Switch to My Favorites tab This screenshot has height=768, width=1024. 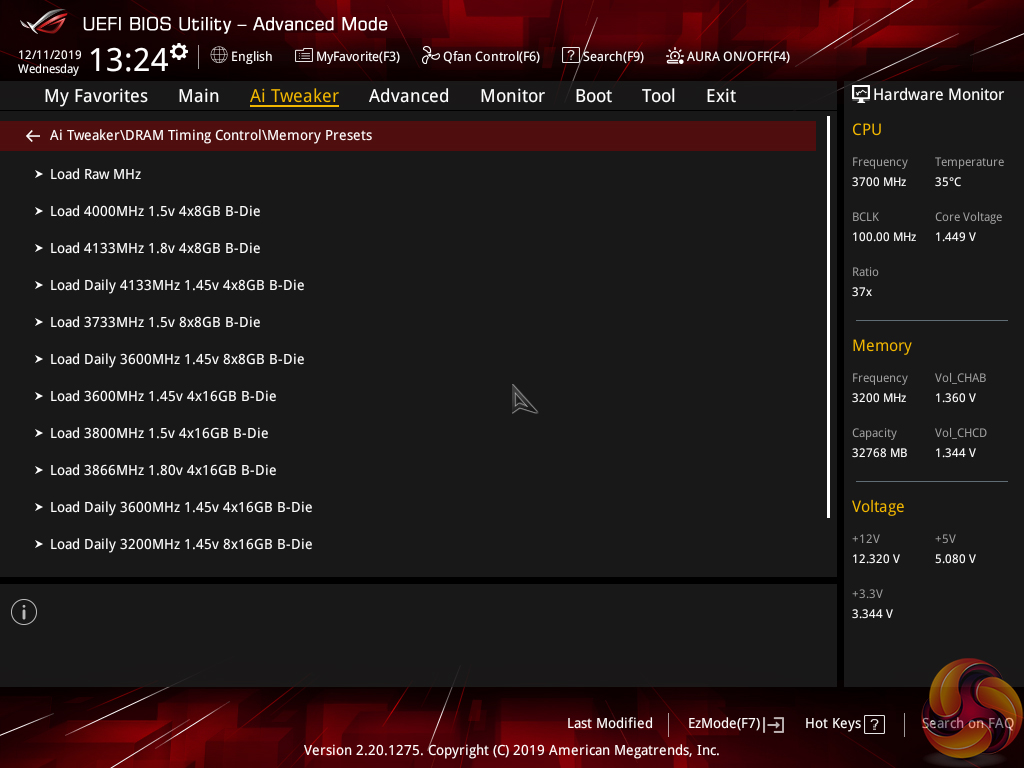tap(96, 96)
